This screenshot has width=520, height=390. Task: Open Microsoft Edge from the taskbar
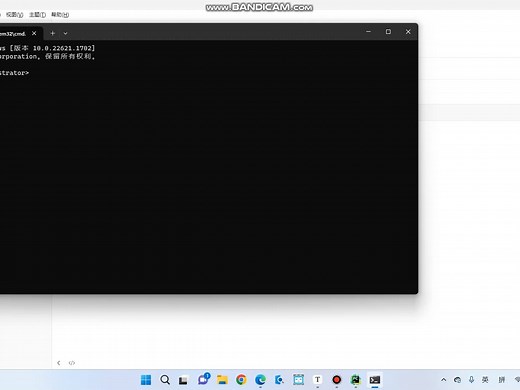click(260, 380)
